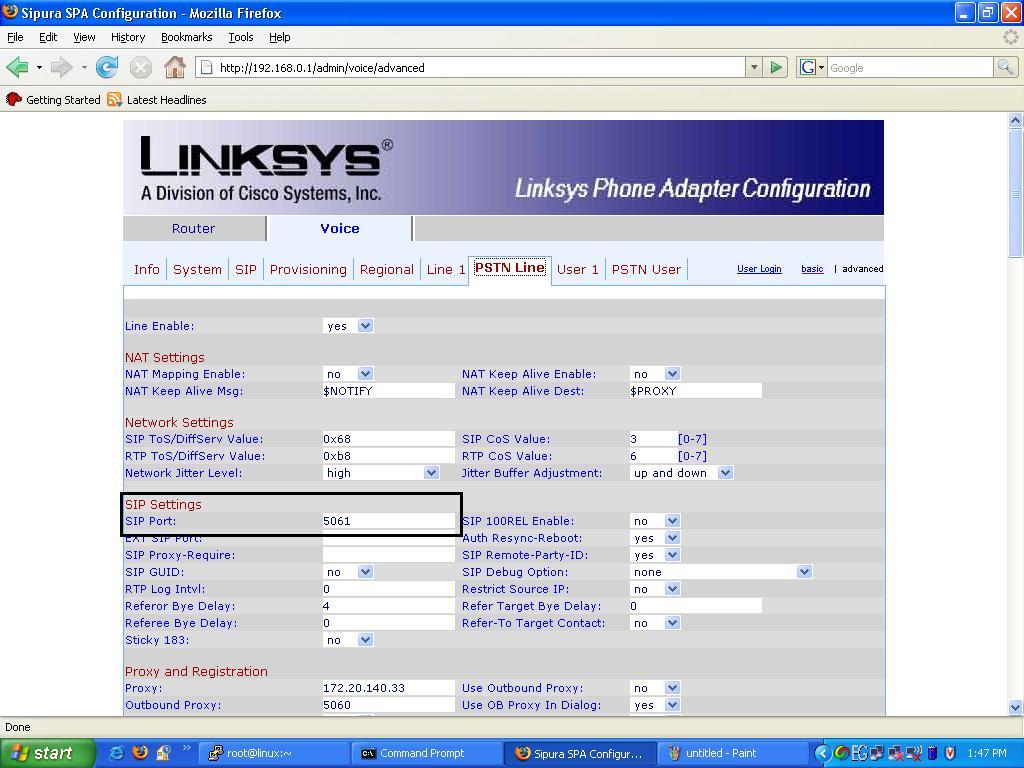The image size is (1024, 768).
Task: Open the Auth Resync-Reboot dropdown
Action: click(656, 538)
